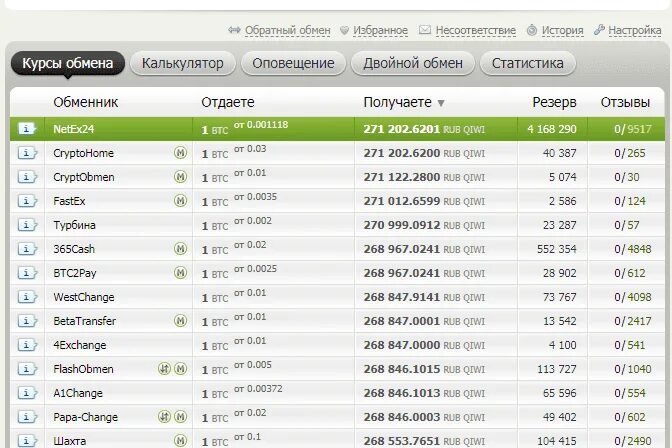Viewport: 672px width, 448px height.
Task: Open the NetEx24 exchanger
Action: [73, 129]
